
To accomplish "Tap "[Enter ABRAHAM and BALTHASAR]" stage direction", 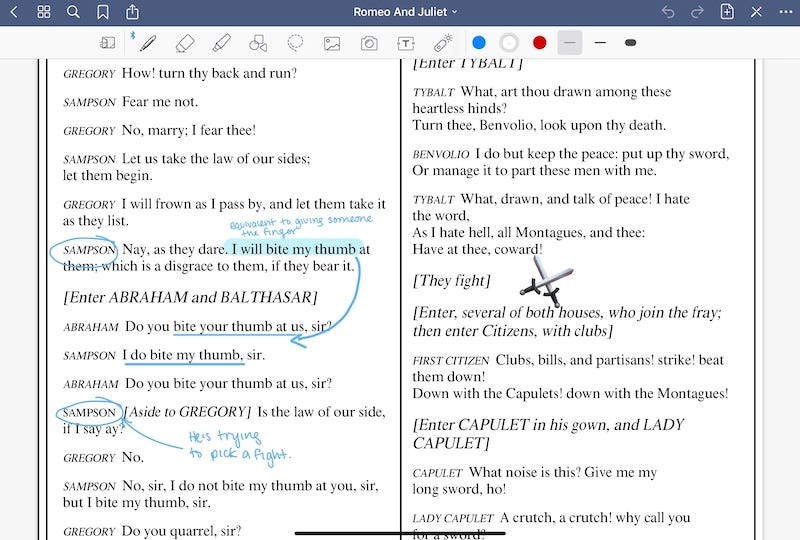I will click(190, 297).
